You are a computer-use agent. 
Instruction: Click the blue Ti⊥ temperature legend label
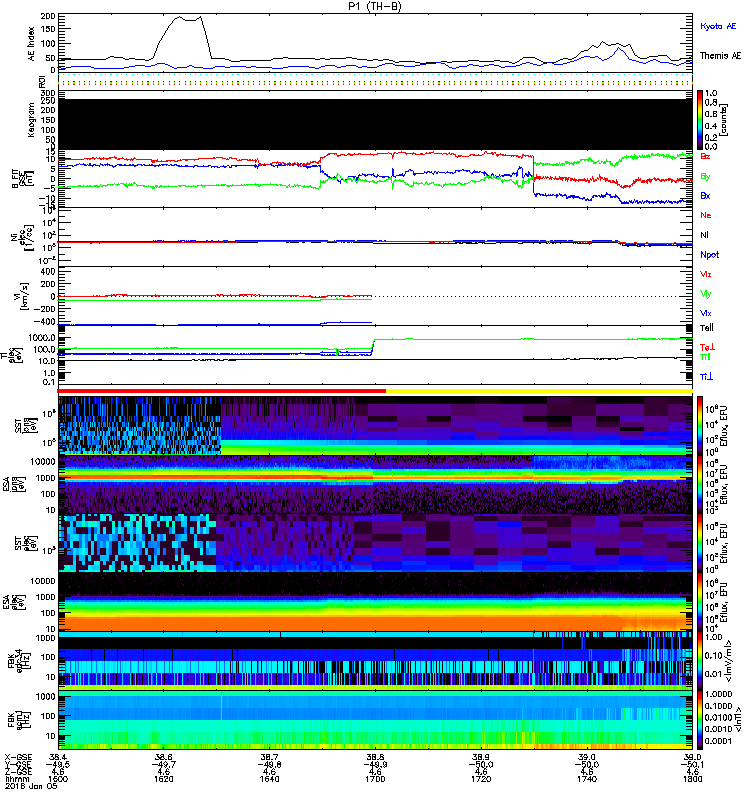(x=706, y=377)
